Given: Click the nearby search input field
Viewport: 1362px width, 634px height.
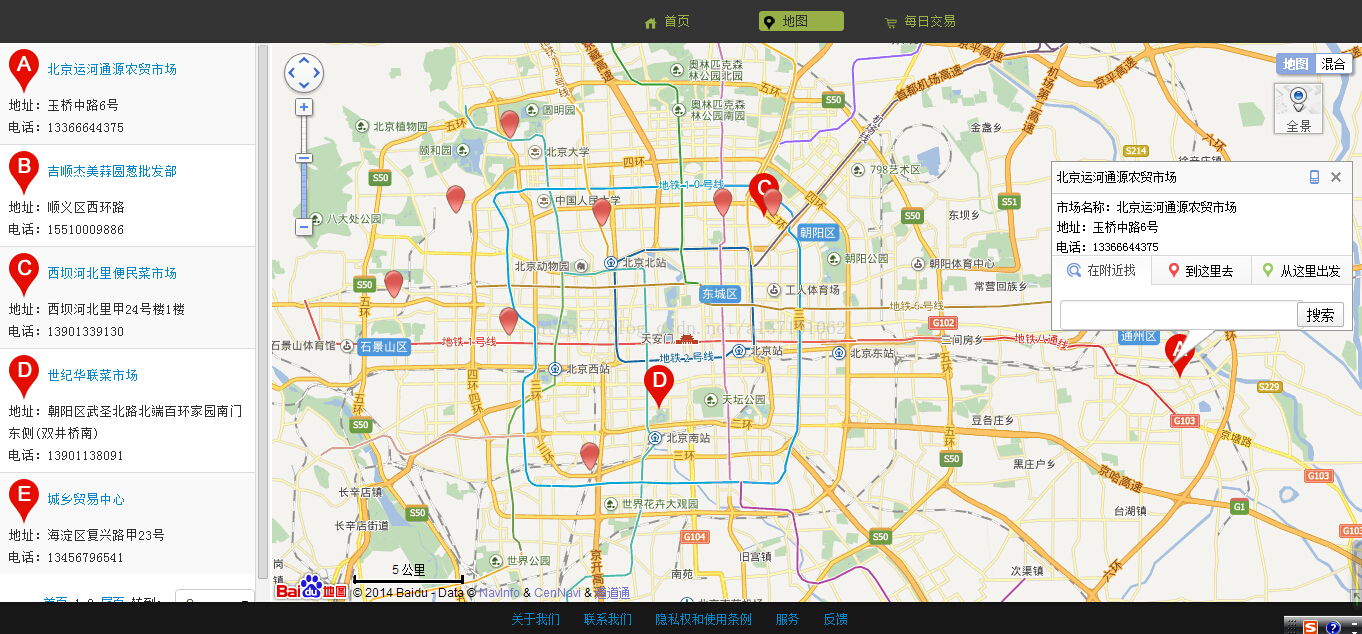Looking at the screenshot, I should (1179, 315).
